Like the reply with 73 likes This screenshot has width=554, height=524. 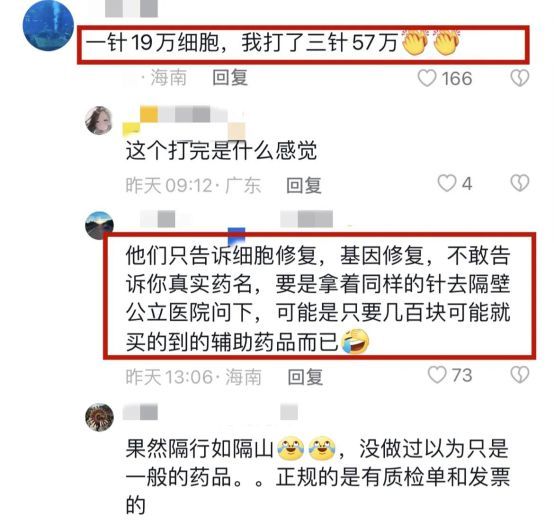[437, 375]
